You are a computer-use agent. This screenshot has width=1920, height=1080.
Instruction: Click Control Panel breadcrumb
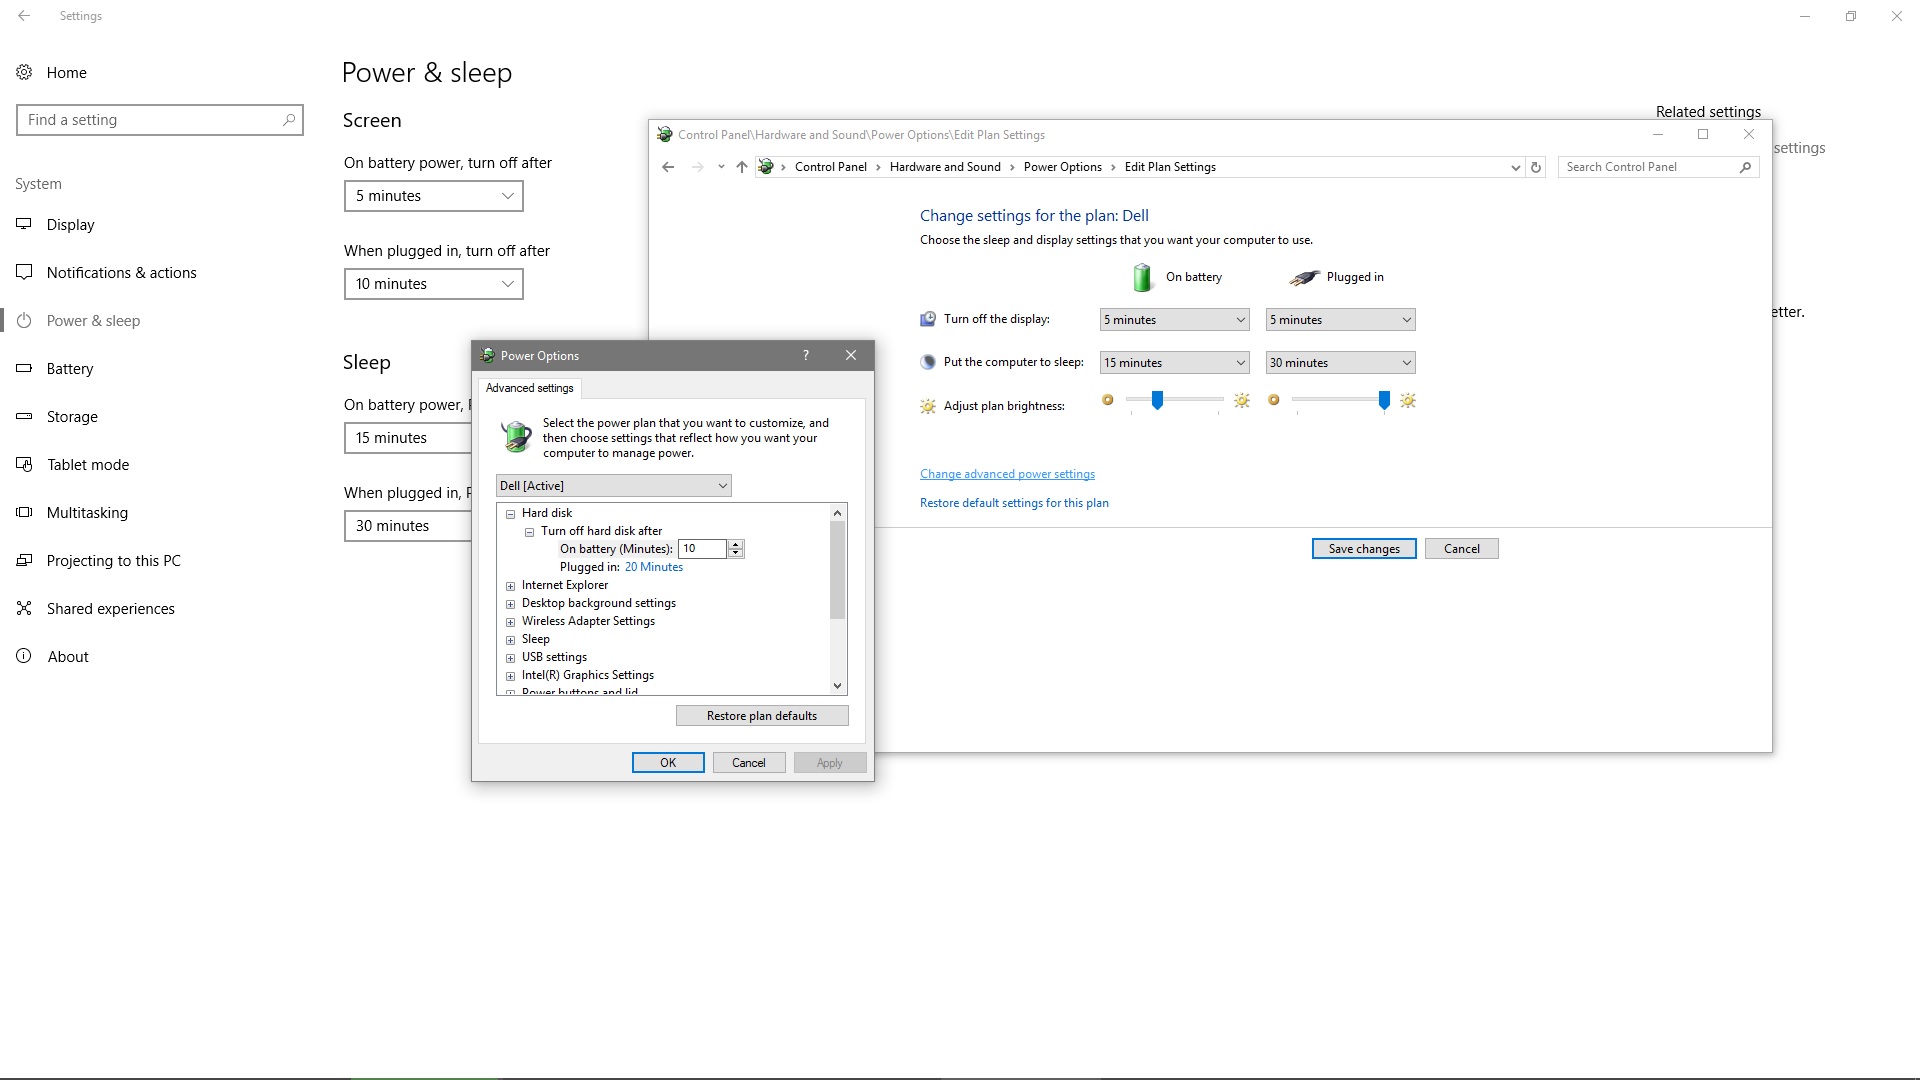pos(830,167)
